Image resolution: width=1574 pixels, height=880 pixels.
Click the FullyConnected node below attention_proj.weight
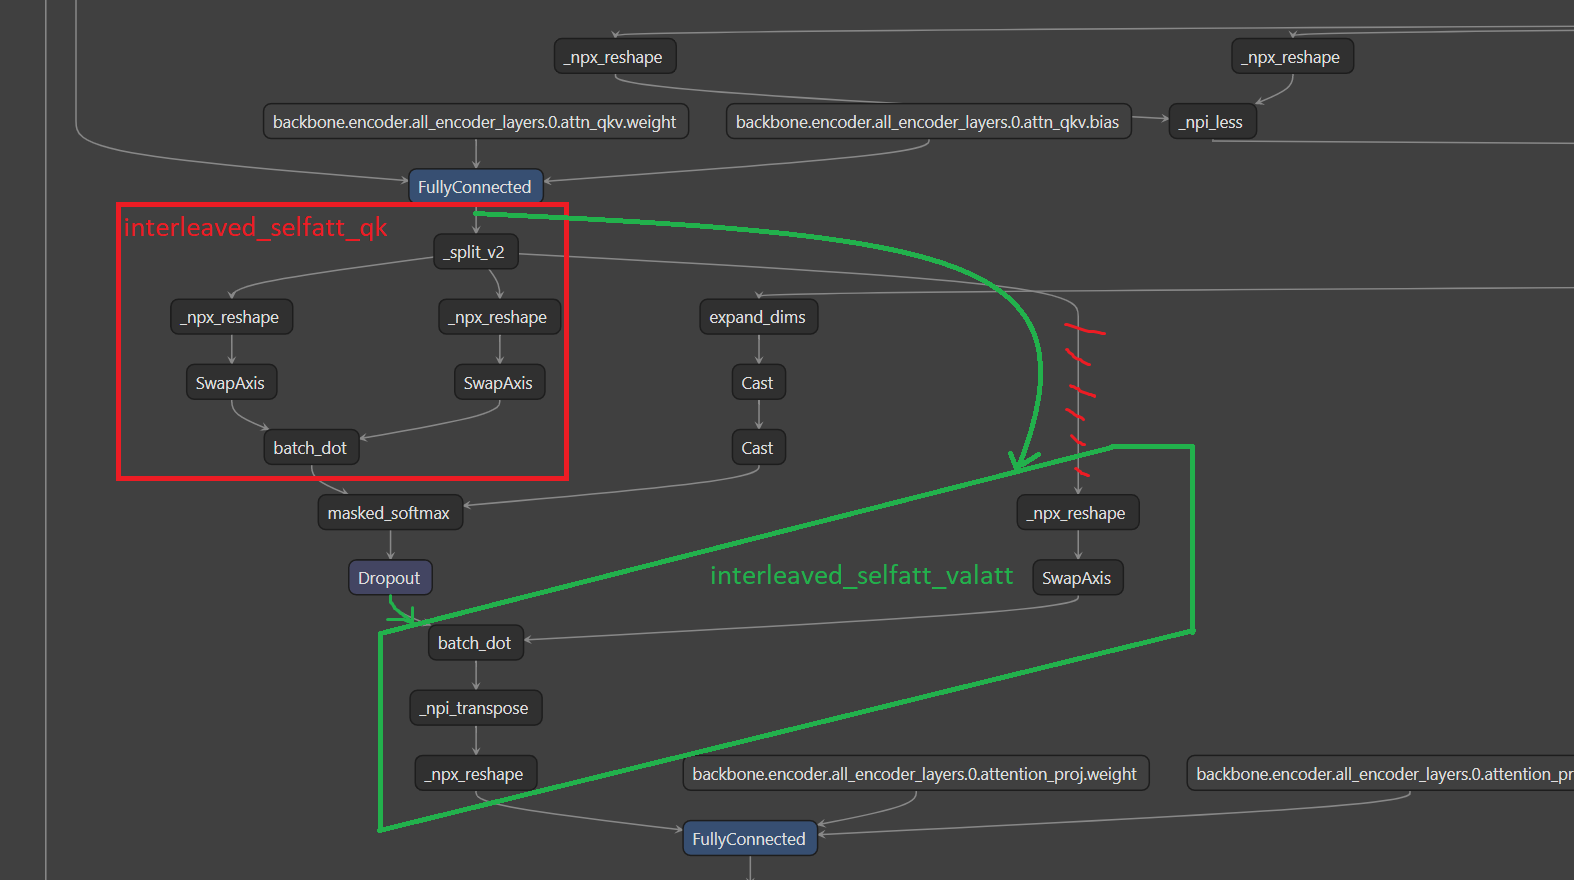[749, 839]
